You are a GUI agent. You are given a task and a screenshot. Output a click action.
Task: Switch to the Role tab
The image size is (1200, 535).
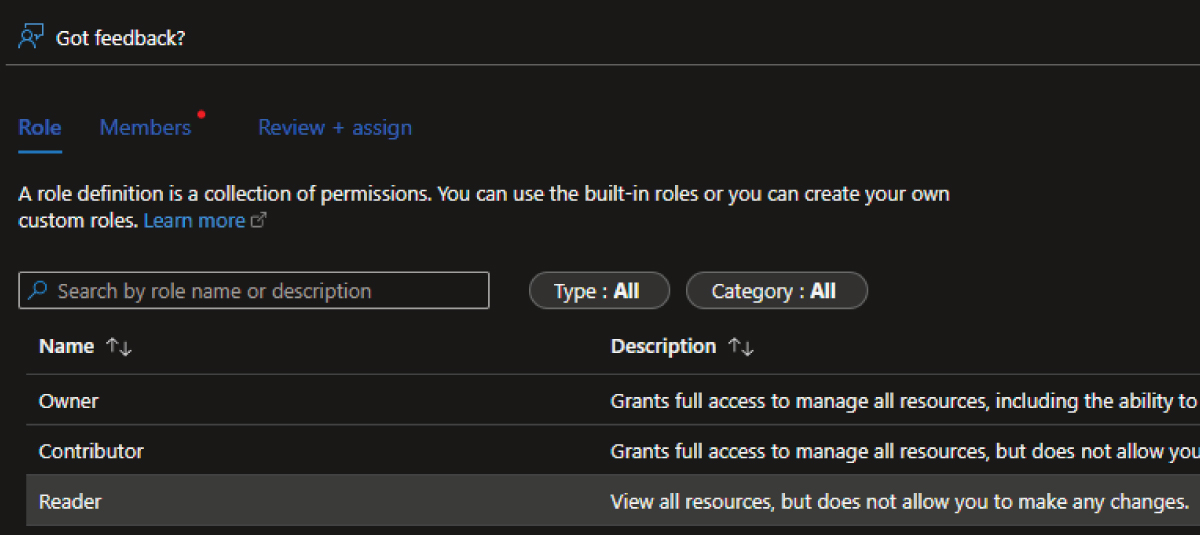click(40, 128)
